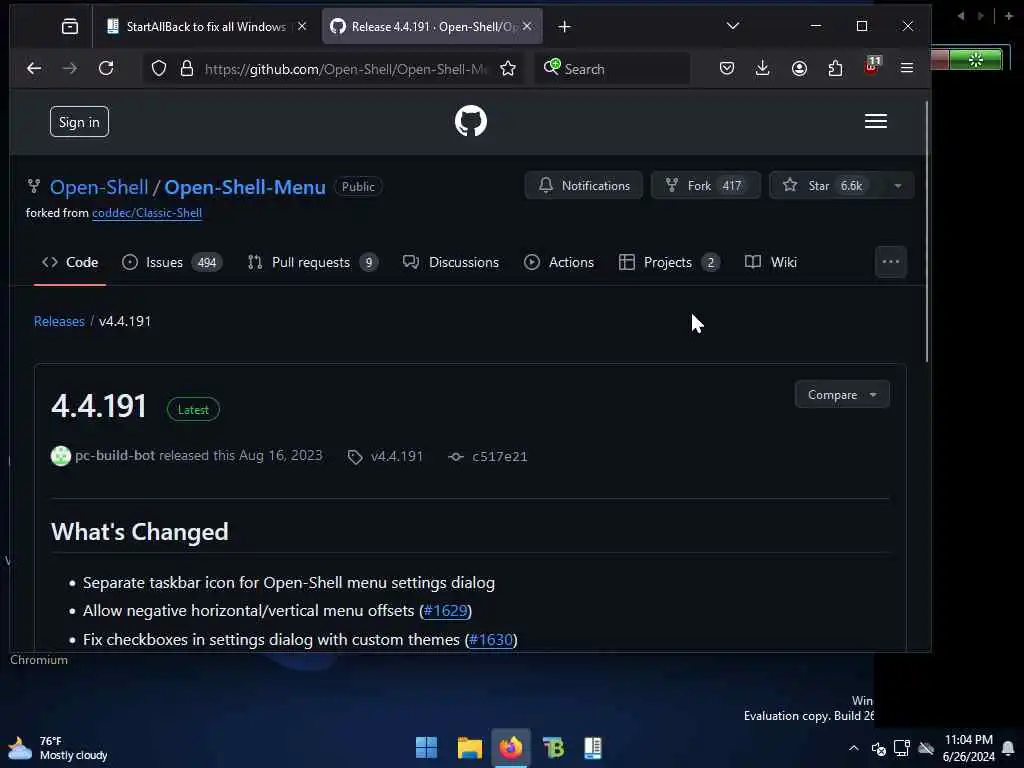Open GitHub site hamburger menu

[x=875, y=121]
